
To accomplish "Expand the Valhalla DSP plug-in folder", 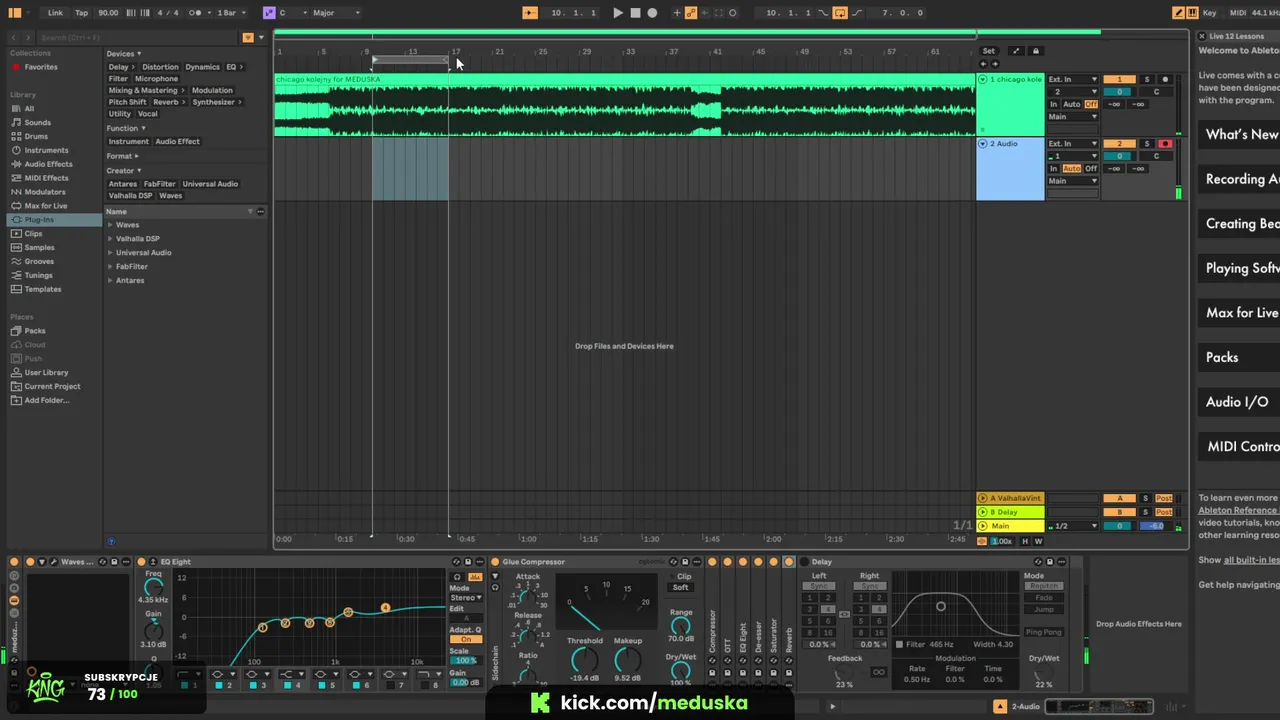I will [x=110, y=239].
